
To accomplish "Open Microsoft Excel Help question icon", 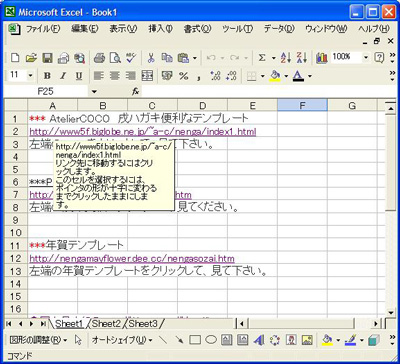I will click(x=379, y=58).
